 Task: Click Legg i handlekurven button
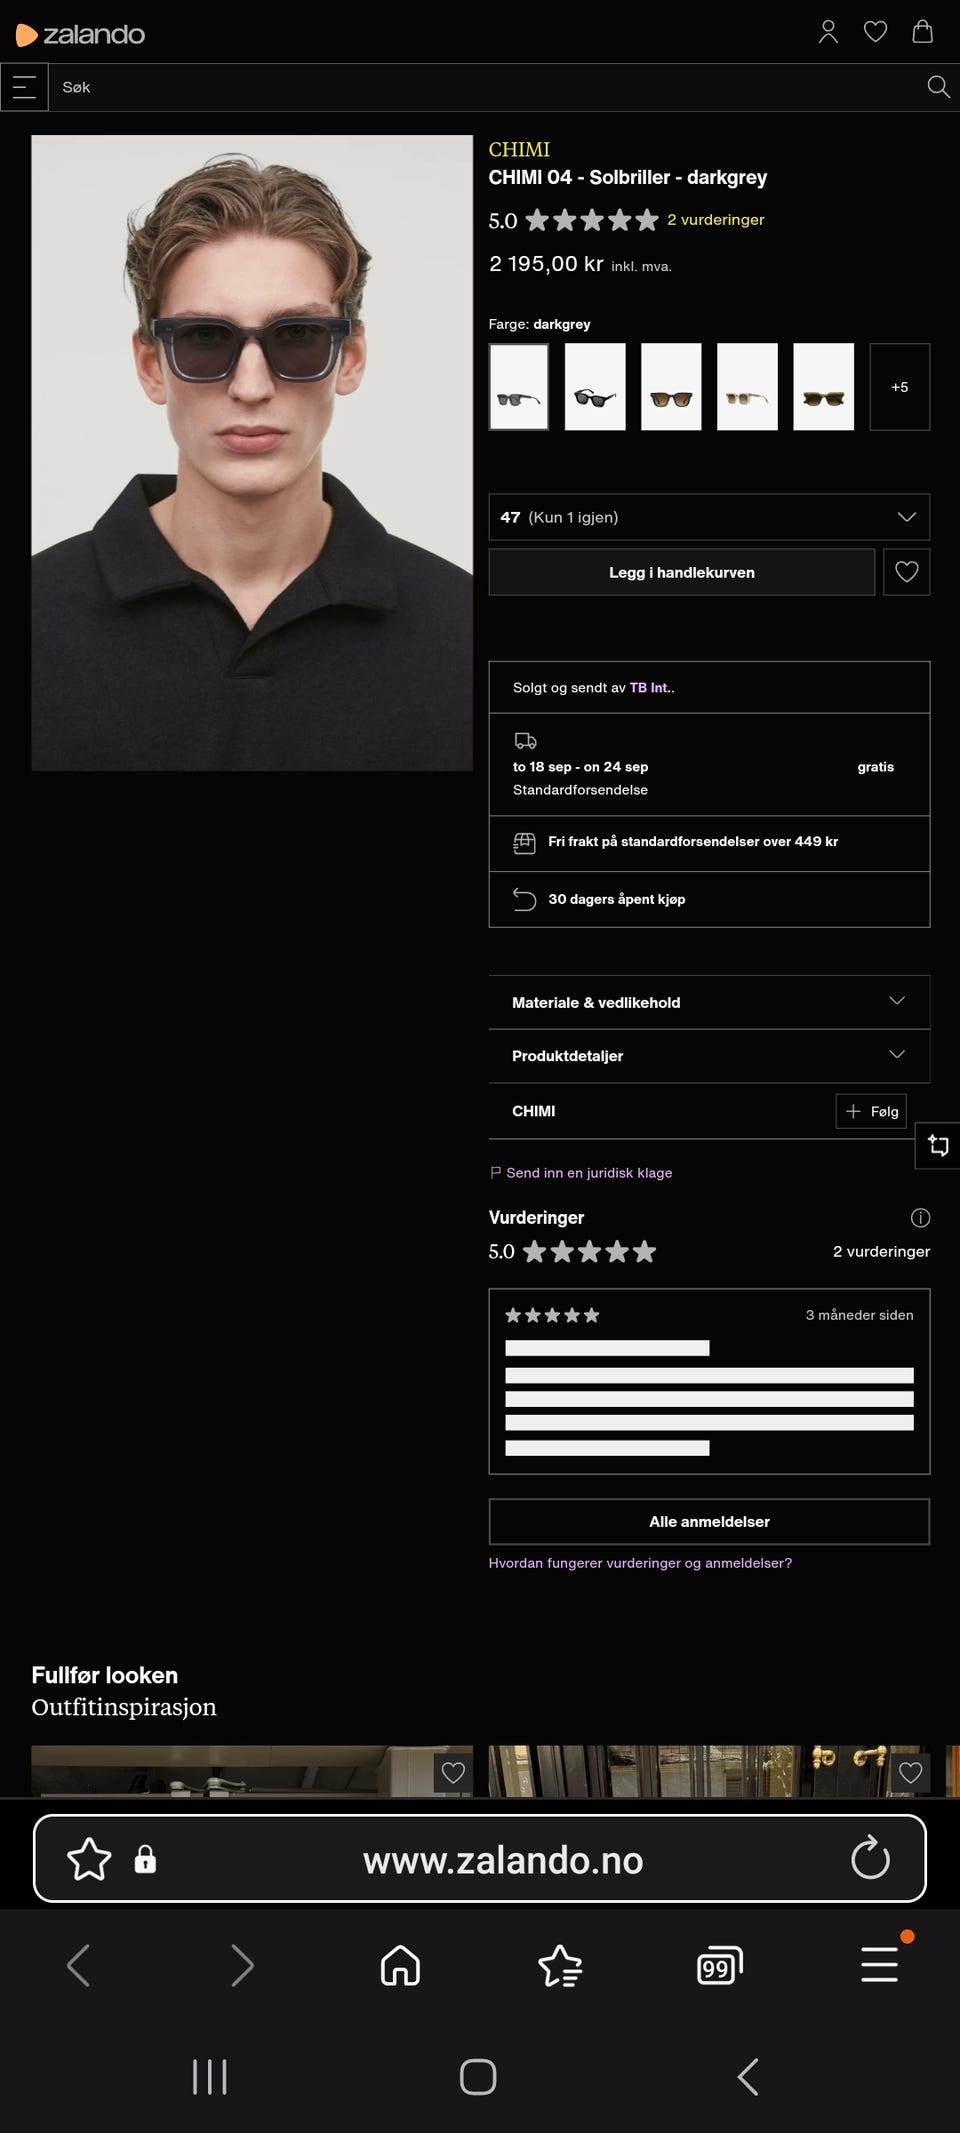tap(682, 572)
